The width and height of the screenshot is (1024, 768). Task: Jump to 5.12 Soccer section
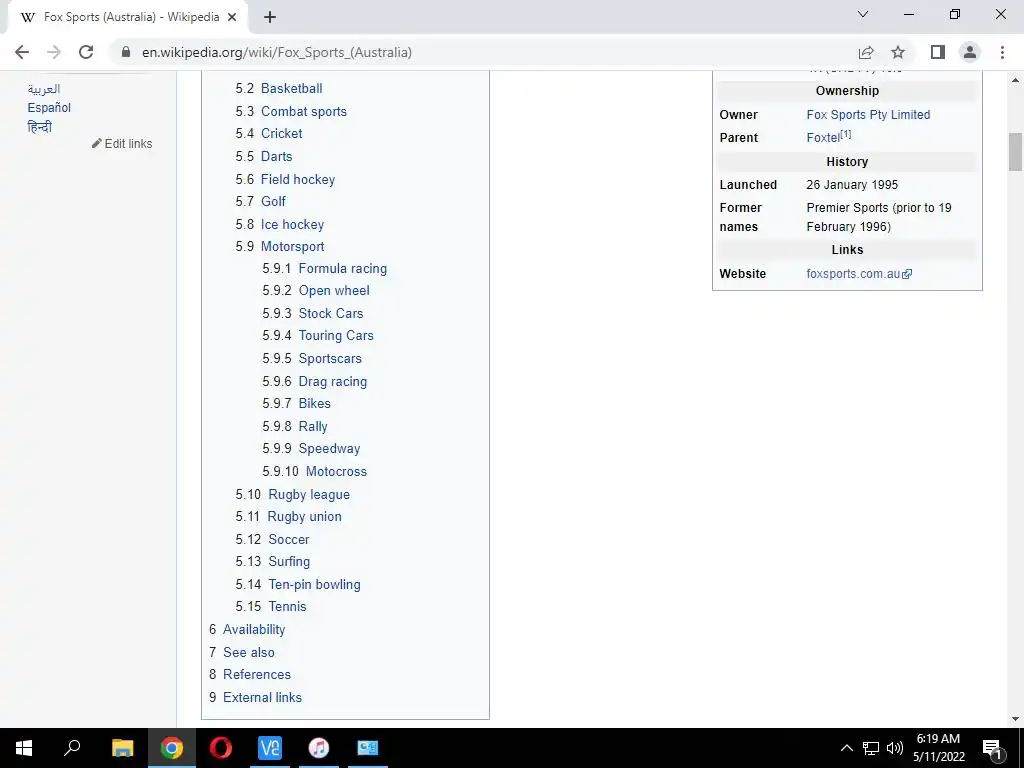click(x=289, y=539)
